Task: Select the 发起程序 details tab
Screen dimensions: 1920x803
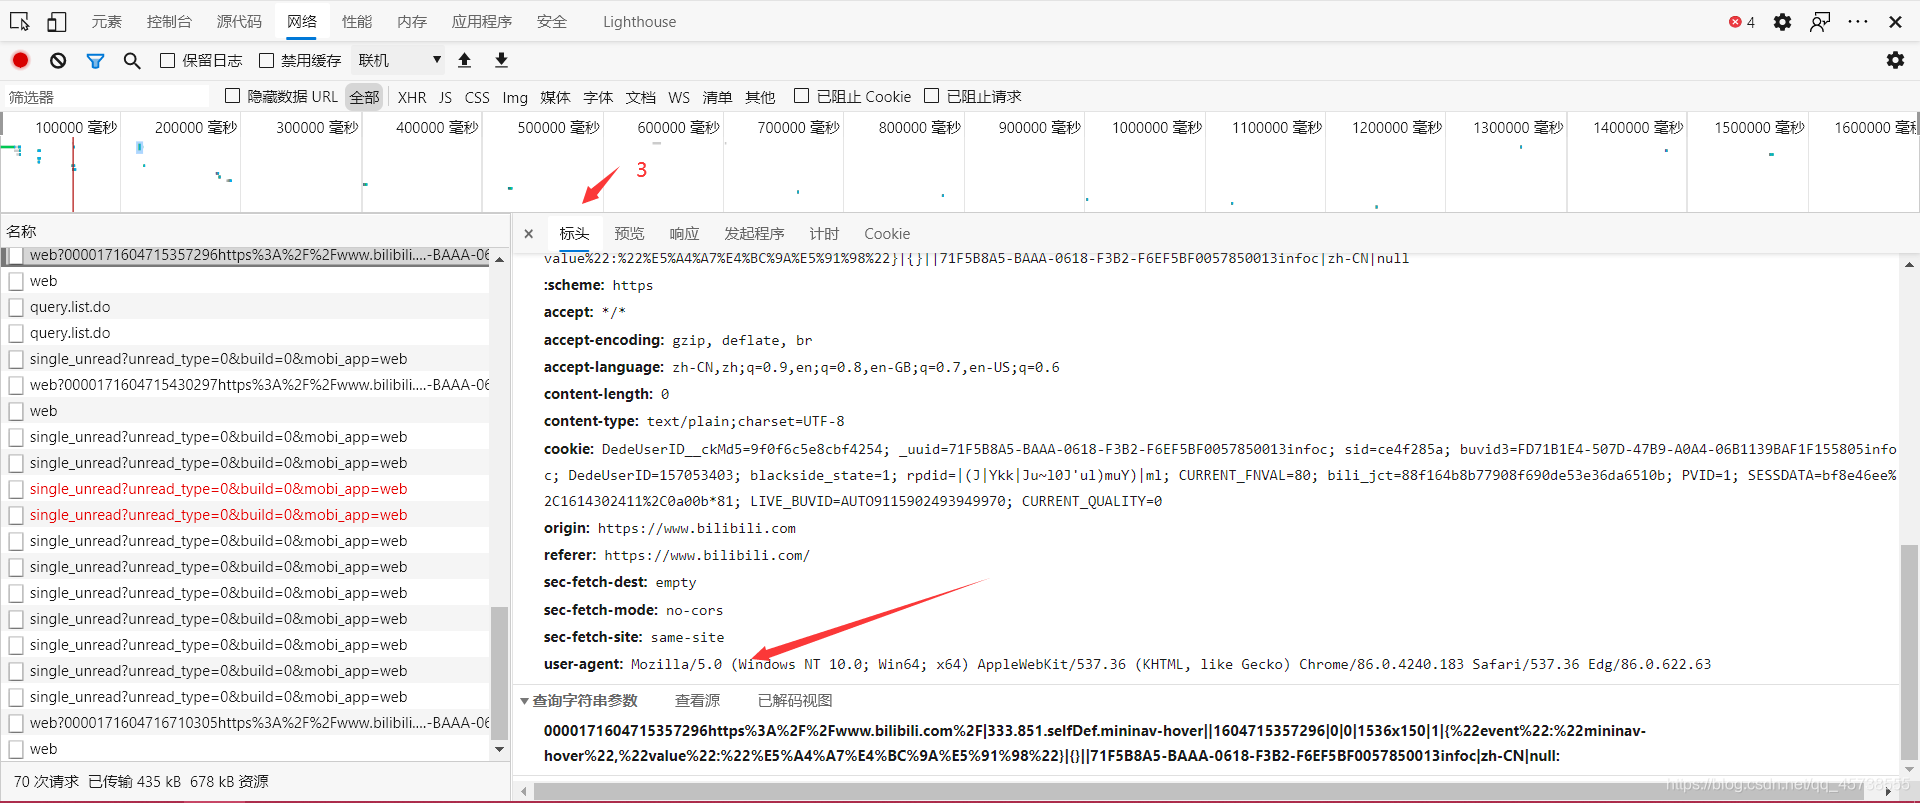Action: [754, 233]
